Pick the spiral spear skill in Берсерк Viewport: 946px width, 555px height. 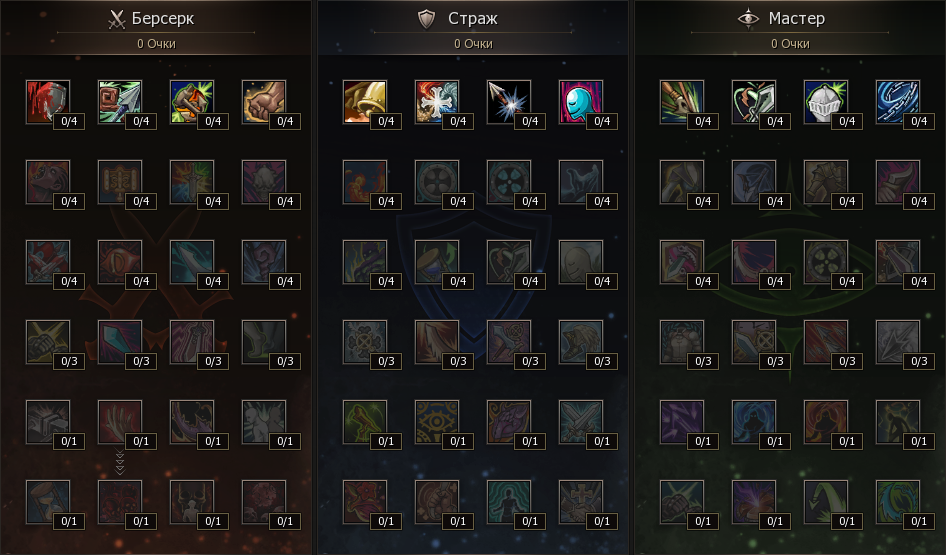pyautogui.click(x=119, y=102)
